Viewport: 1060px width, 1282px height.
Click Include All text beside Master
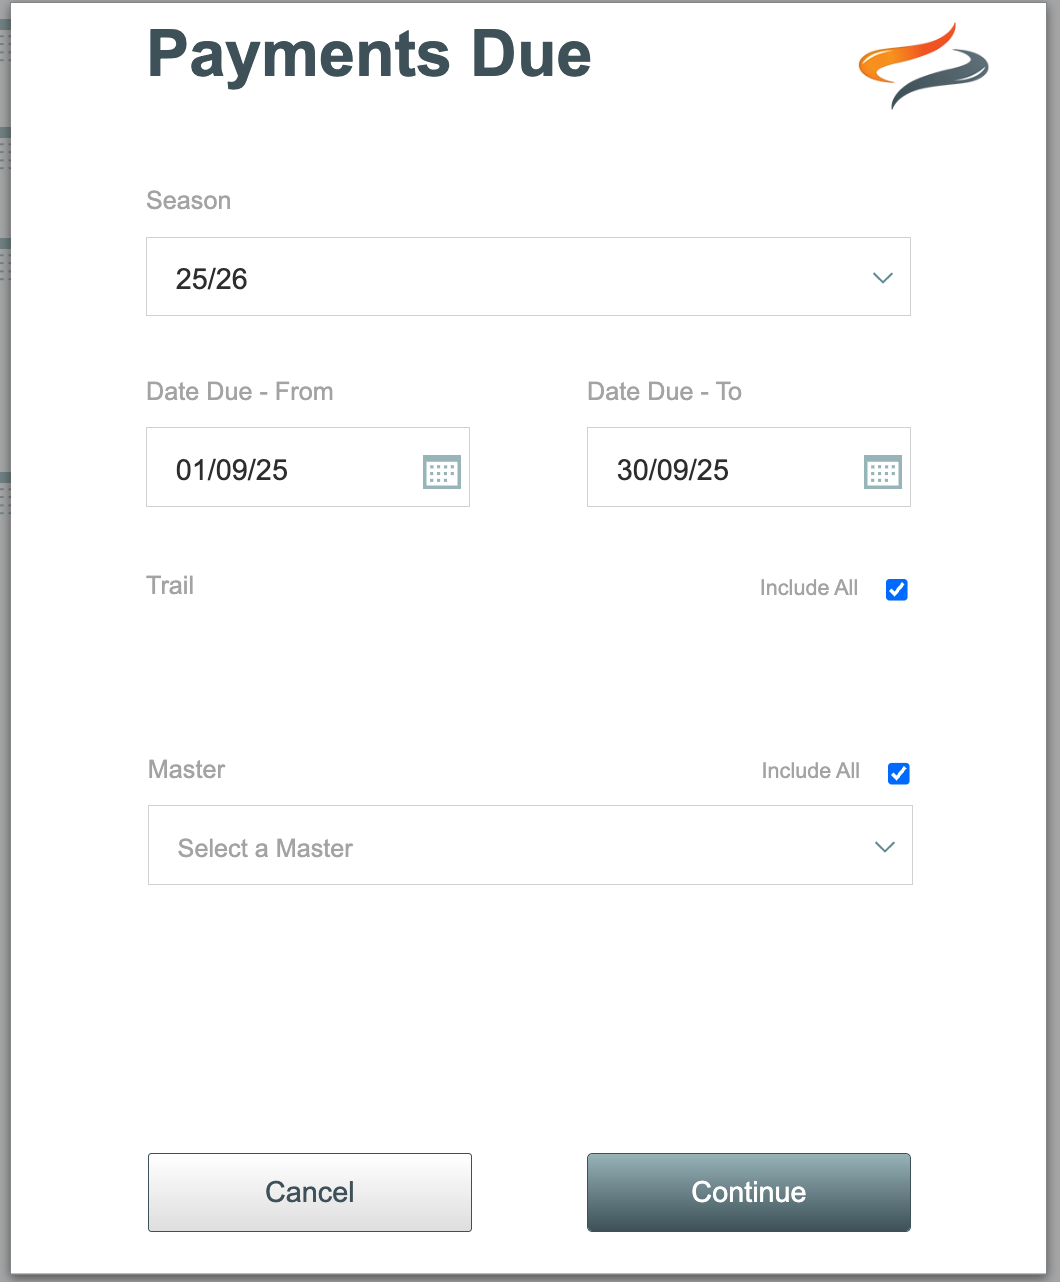pyautogui.click(x=811, y=771)
